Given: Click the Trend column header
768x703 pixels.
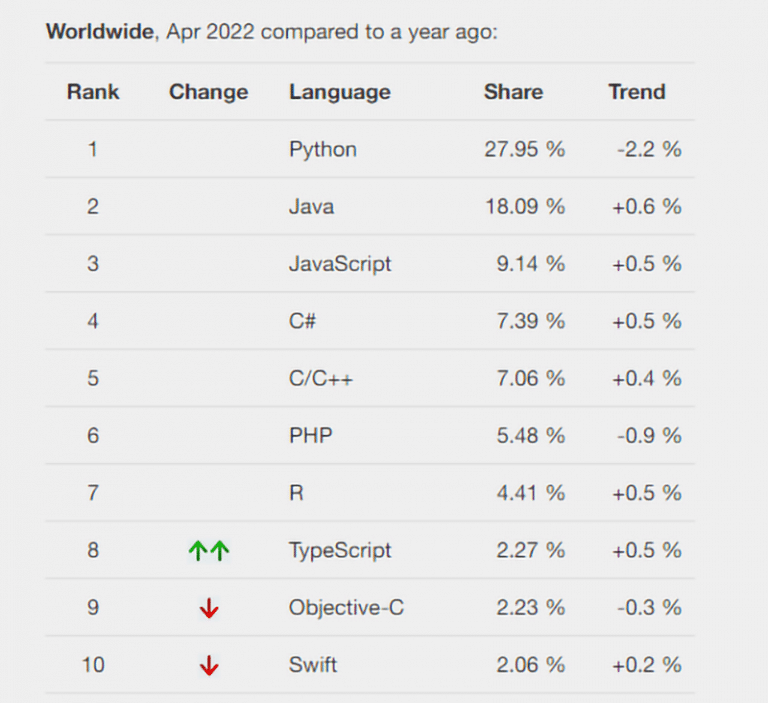Looking at the screenshot, I should [637, 92].
